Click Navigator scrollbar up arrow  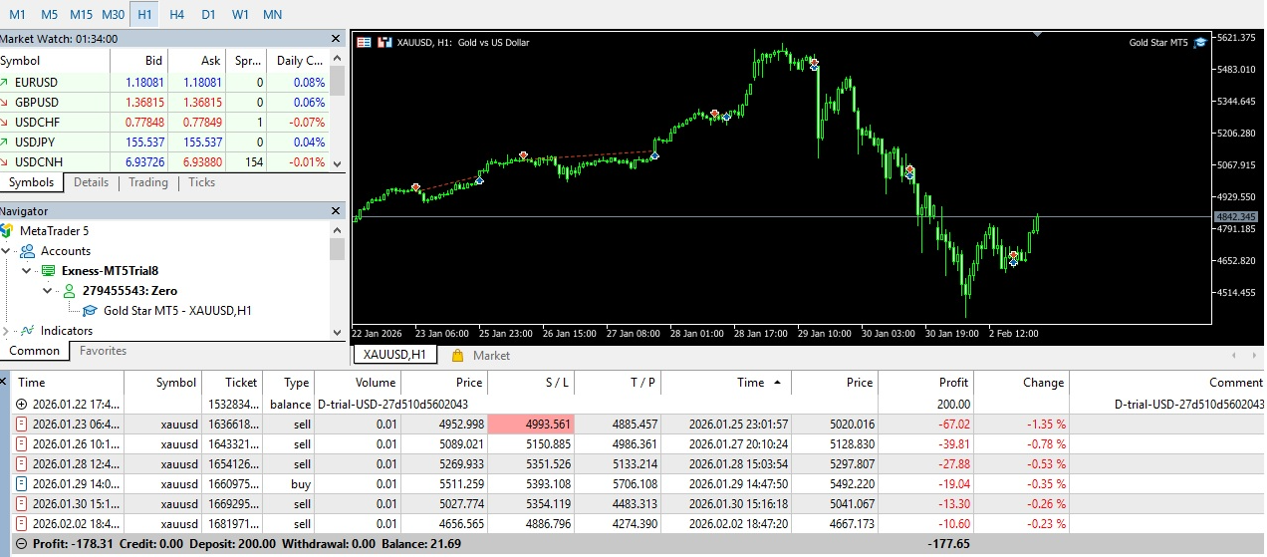(337, 229)
